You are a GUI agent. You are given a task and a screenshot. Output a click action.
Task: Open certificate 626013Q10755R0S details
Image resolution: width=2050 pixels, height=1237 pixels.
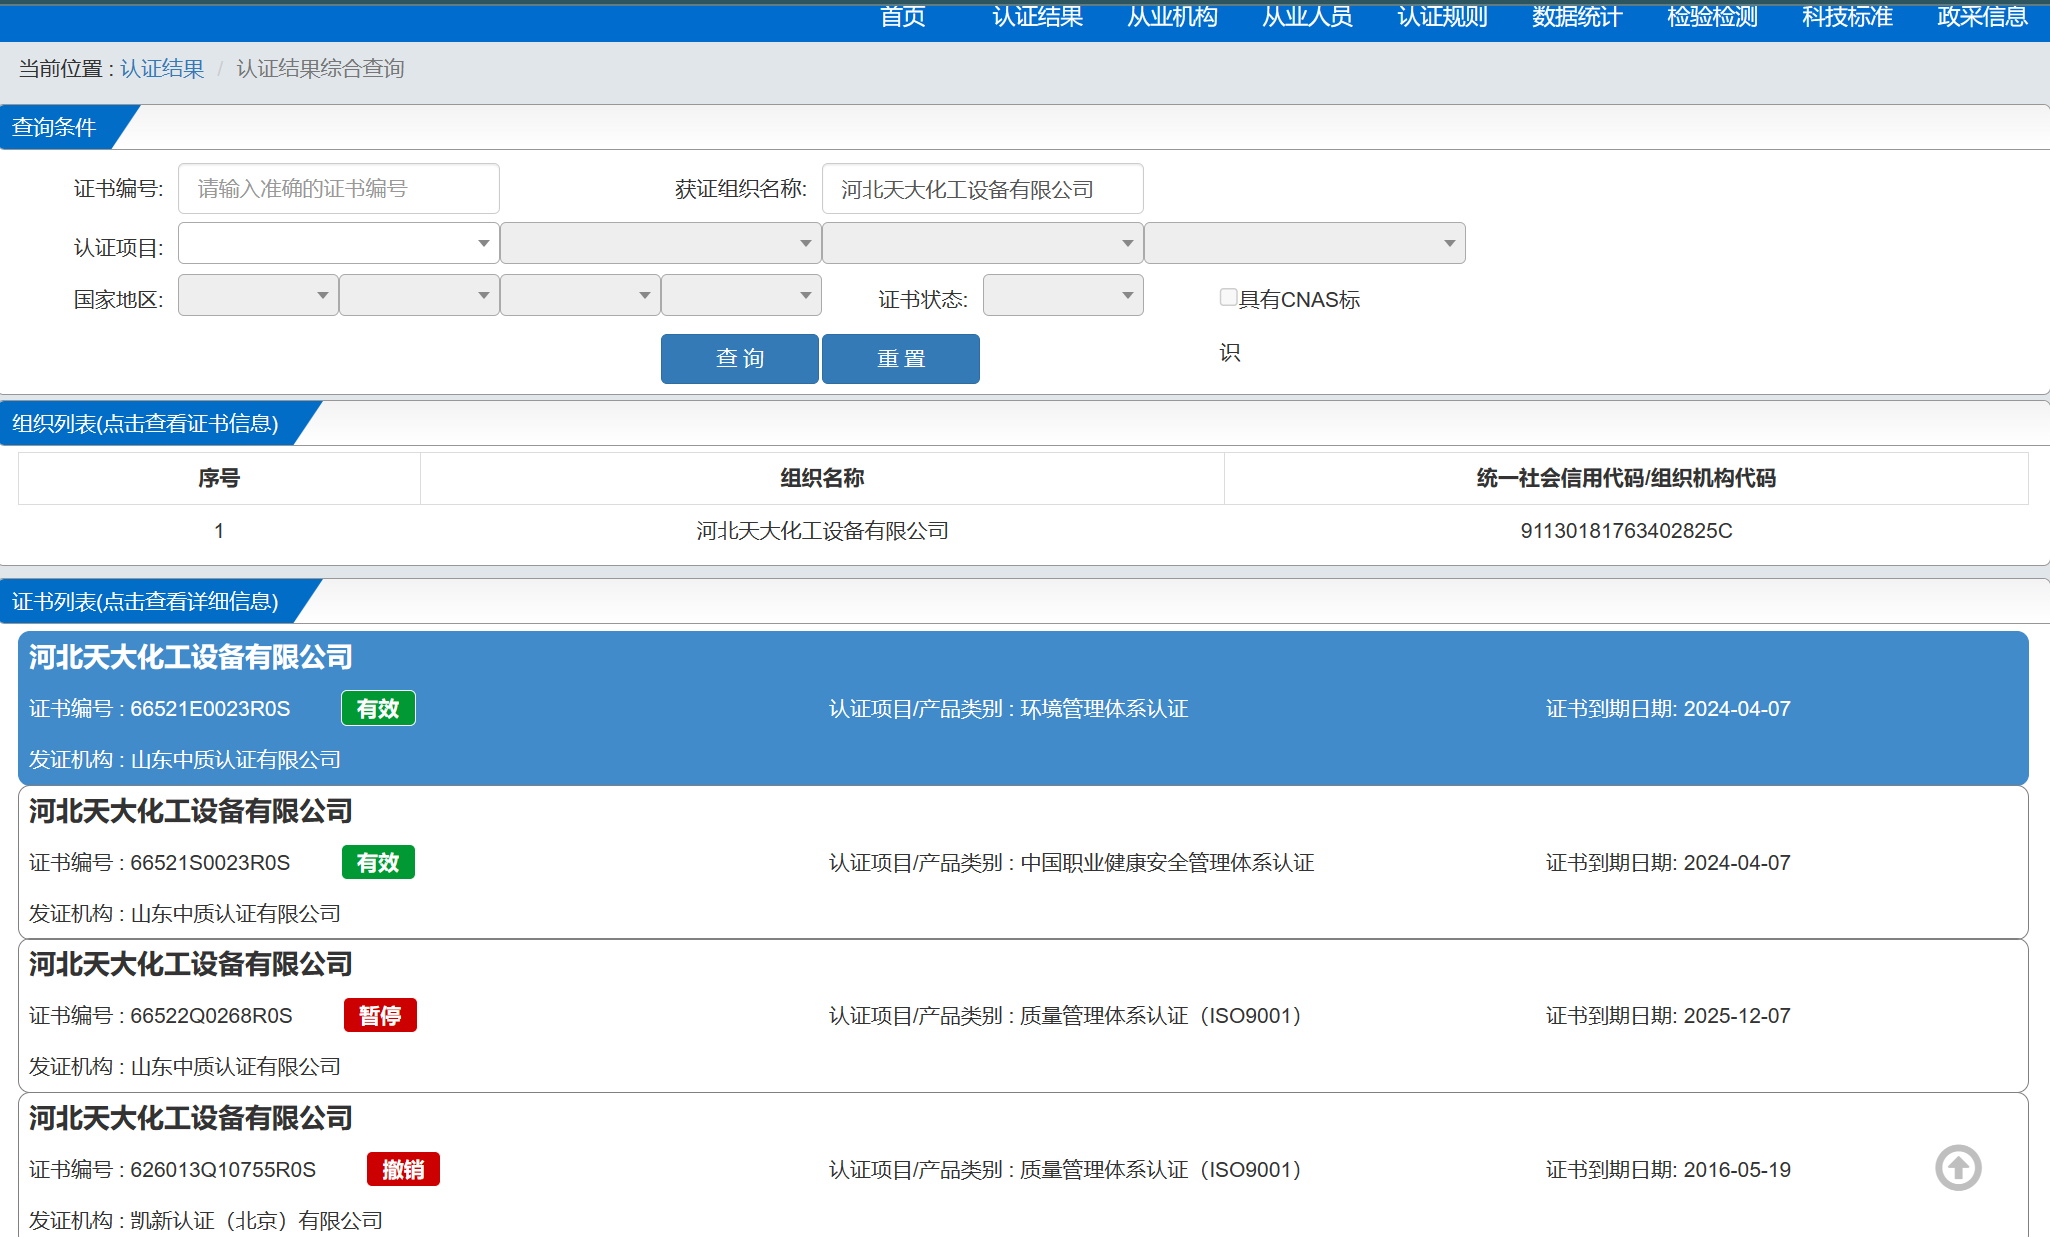click(1023, 1166)
